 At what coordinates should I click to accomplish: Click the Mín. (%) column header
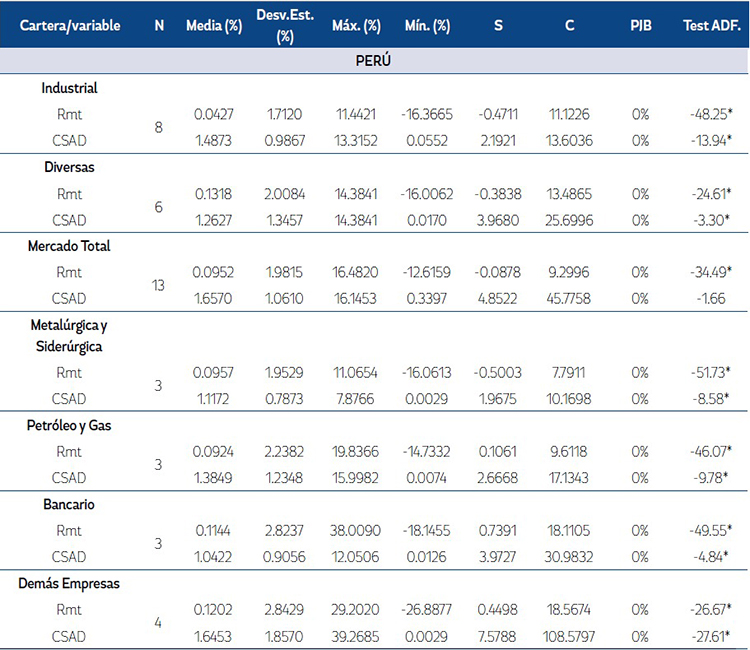point(427,26)
